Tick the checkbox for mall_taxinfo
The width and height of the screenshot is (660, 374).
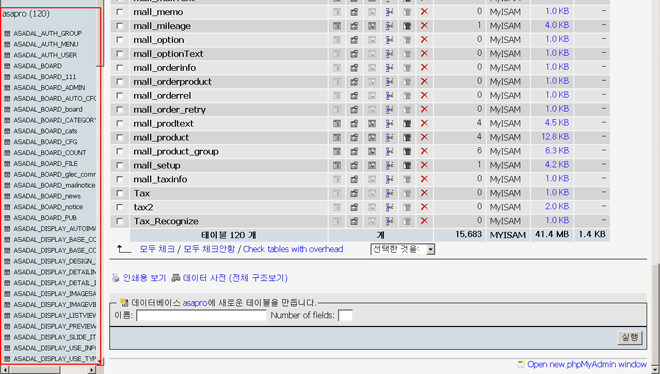click(120, 179)
